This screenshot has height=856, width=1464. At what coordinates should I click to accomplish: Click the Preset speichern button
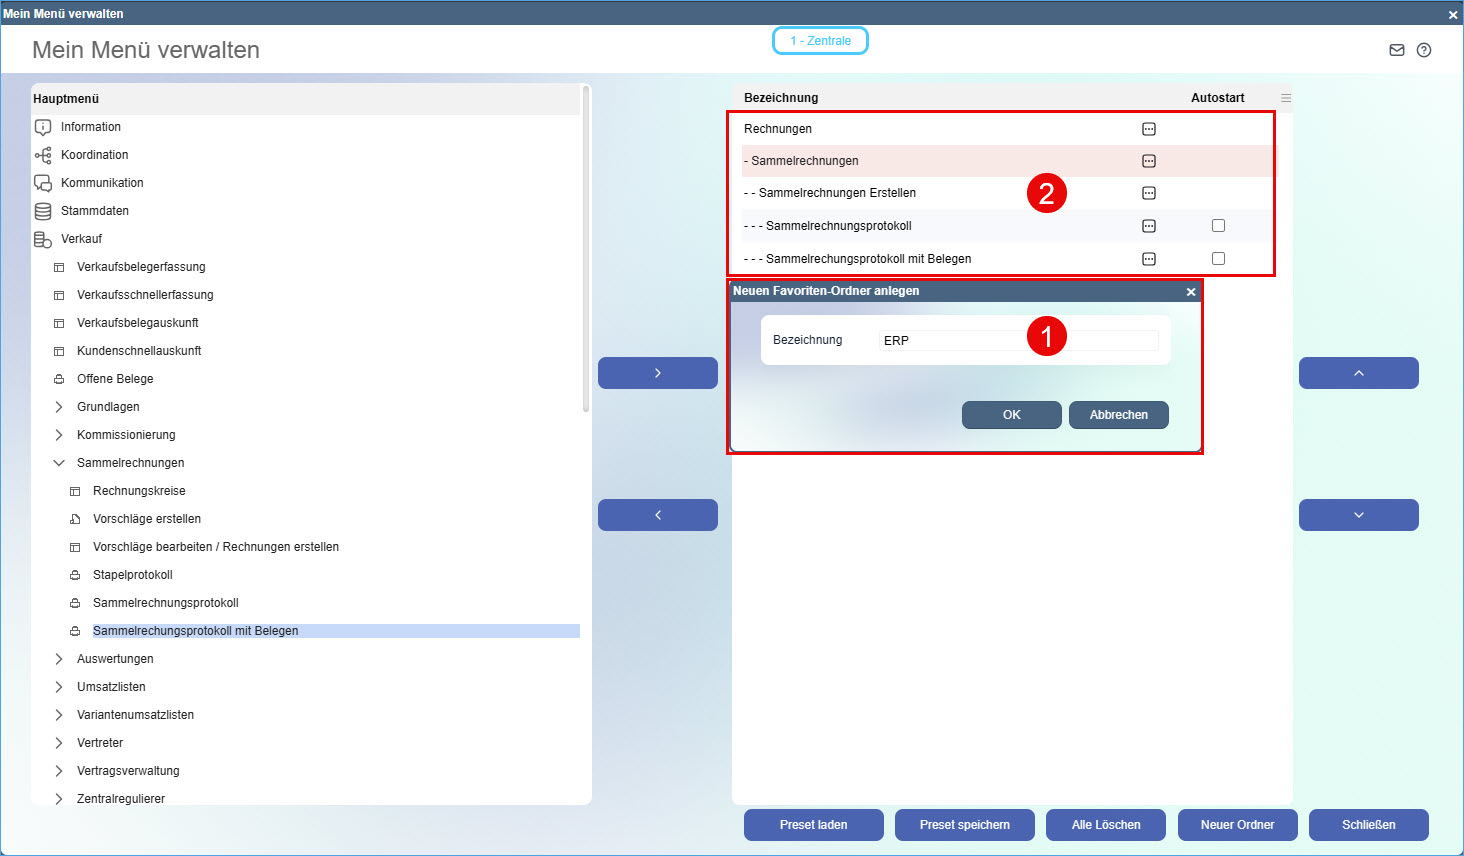point(965,825)
